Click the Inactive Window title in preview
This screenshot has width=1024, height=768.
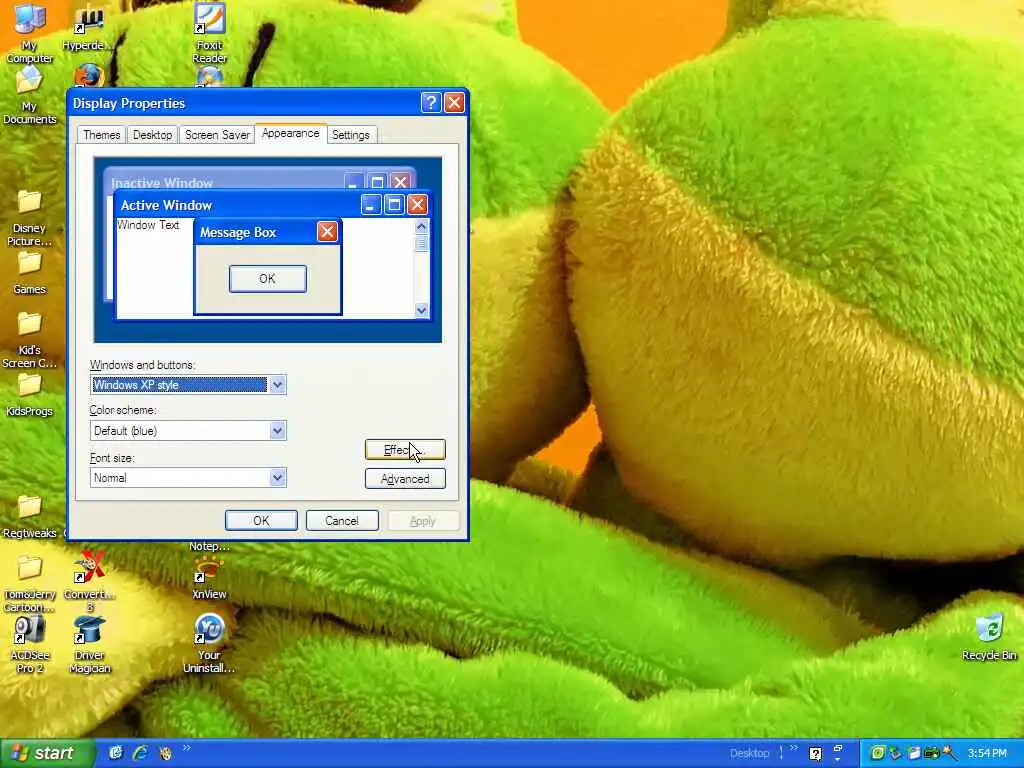click(x=162, y=183)
